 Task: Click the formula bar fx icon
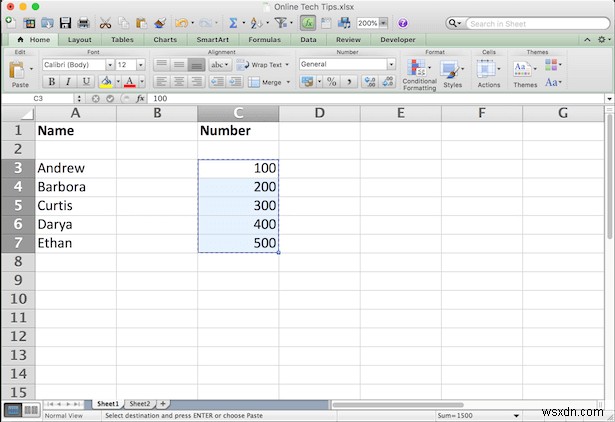coord(140,98)
